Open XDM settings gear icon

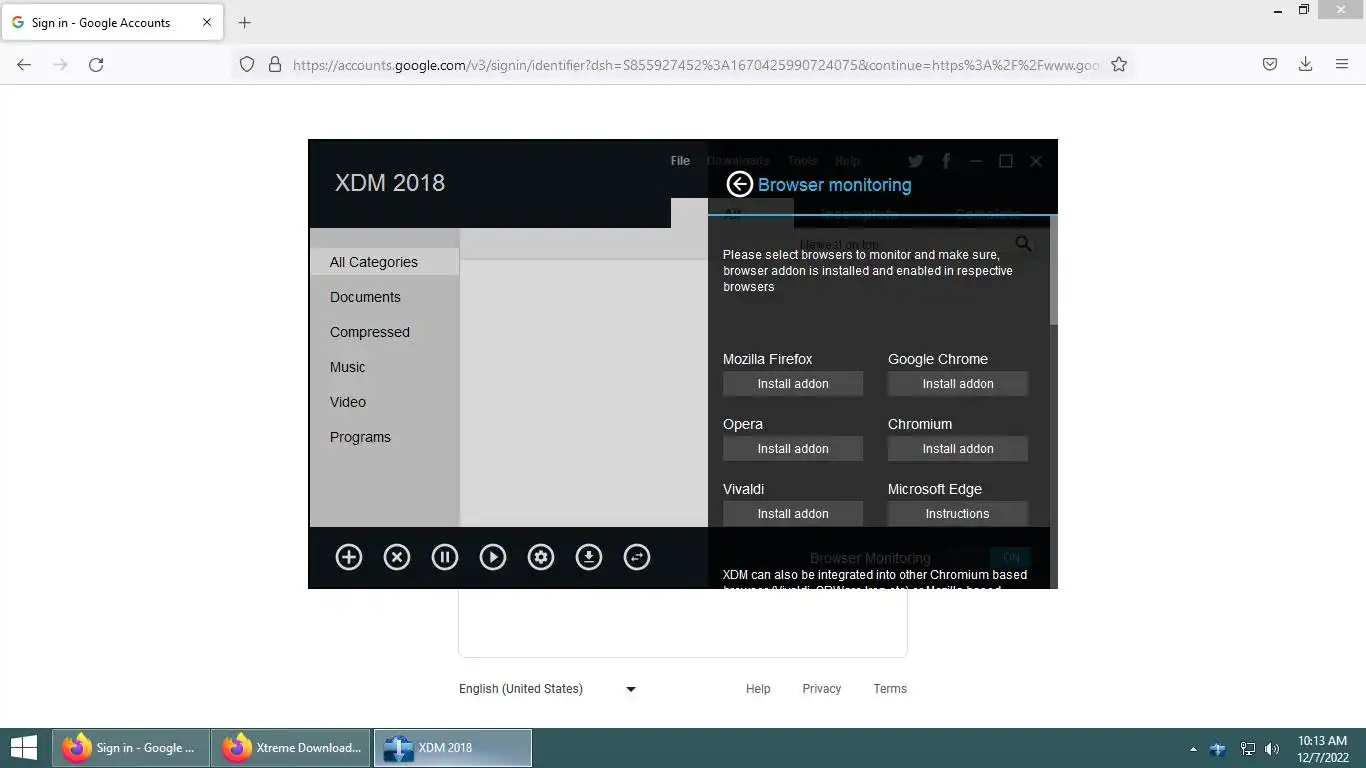pos(541,557)
